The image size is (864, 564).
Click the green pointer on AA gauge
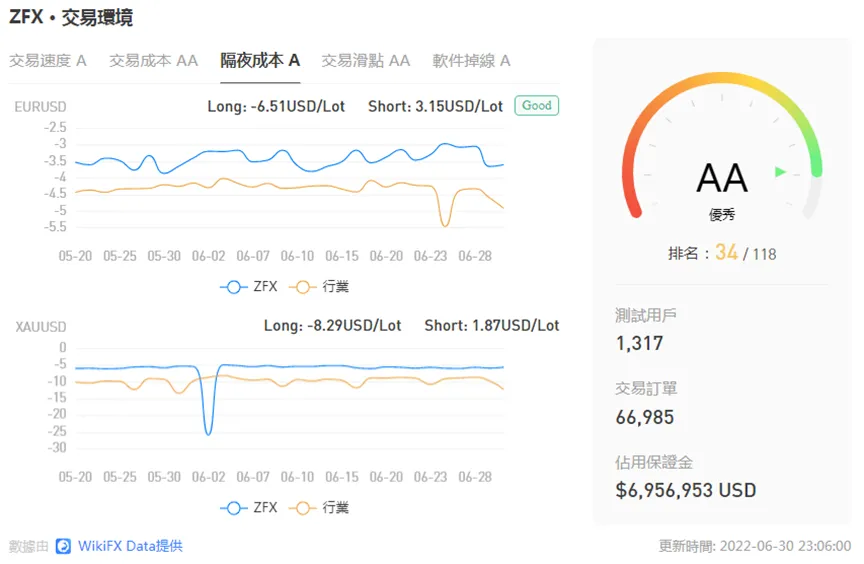[780, 172]
